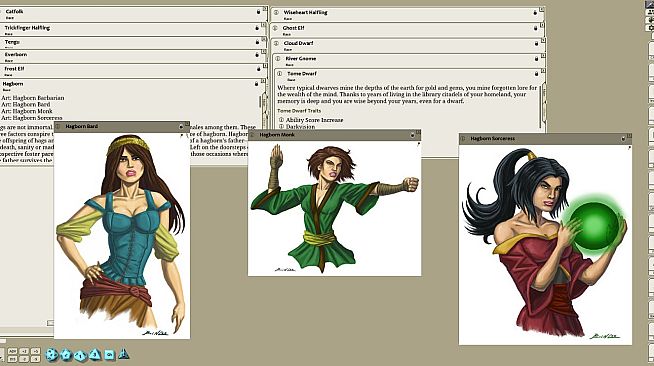Click the Everborn window title
Viewport: 654px width, 366px height.
[x=16, y=55]
